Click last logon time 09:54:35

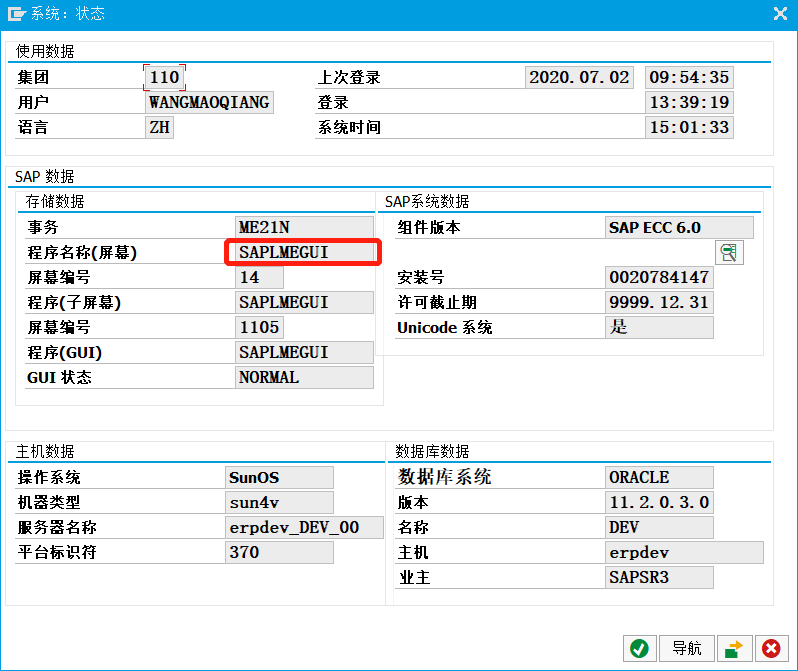[x=689, y=77]
